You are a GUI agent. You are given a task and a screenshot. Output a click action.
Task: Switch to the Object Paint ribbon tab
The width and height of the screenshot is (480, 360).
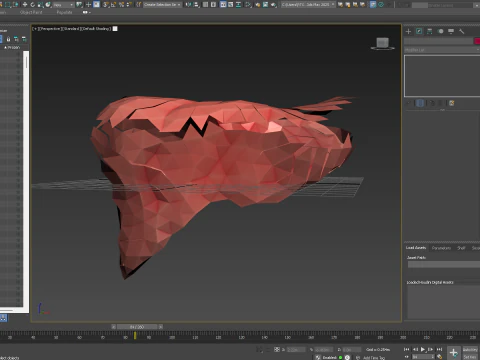[31, 12]
